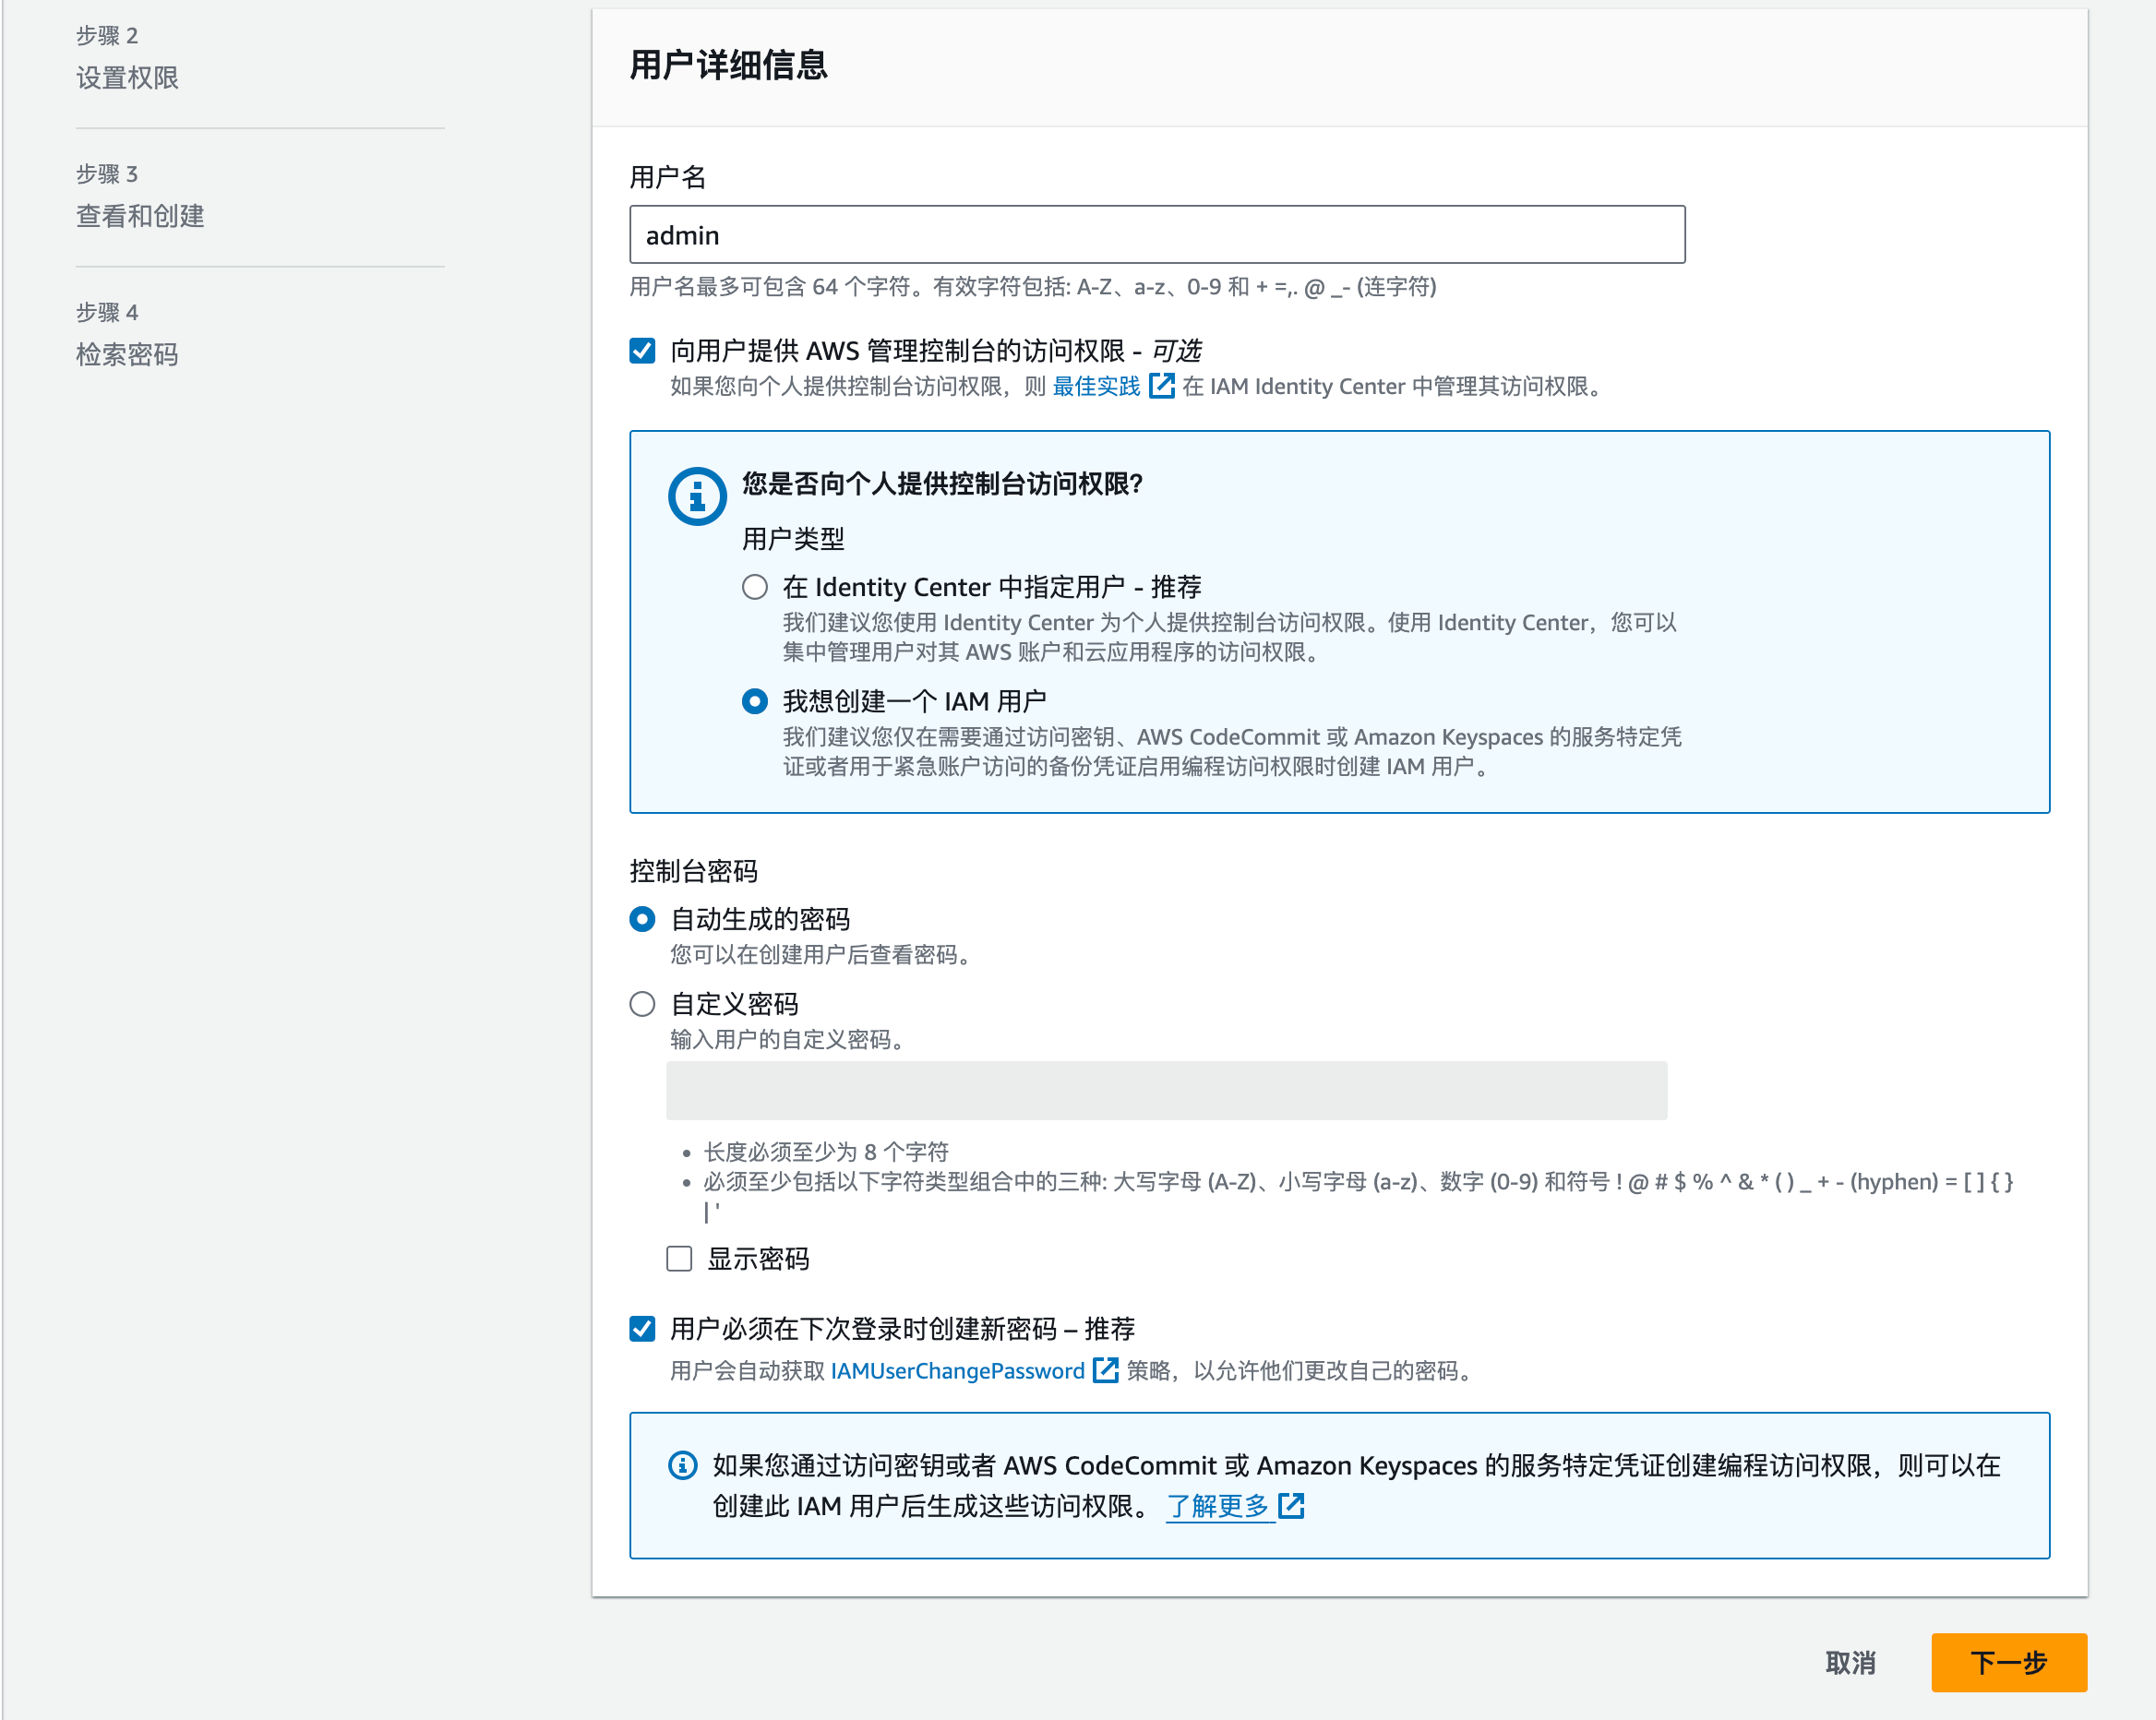
Task: Select 步骤 2 设置权限 in sidebar
Action: click(128, 57)
